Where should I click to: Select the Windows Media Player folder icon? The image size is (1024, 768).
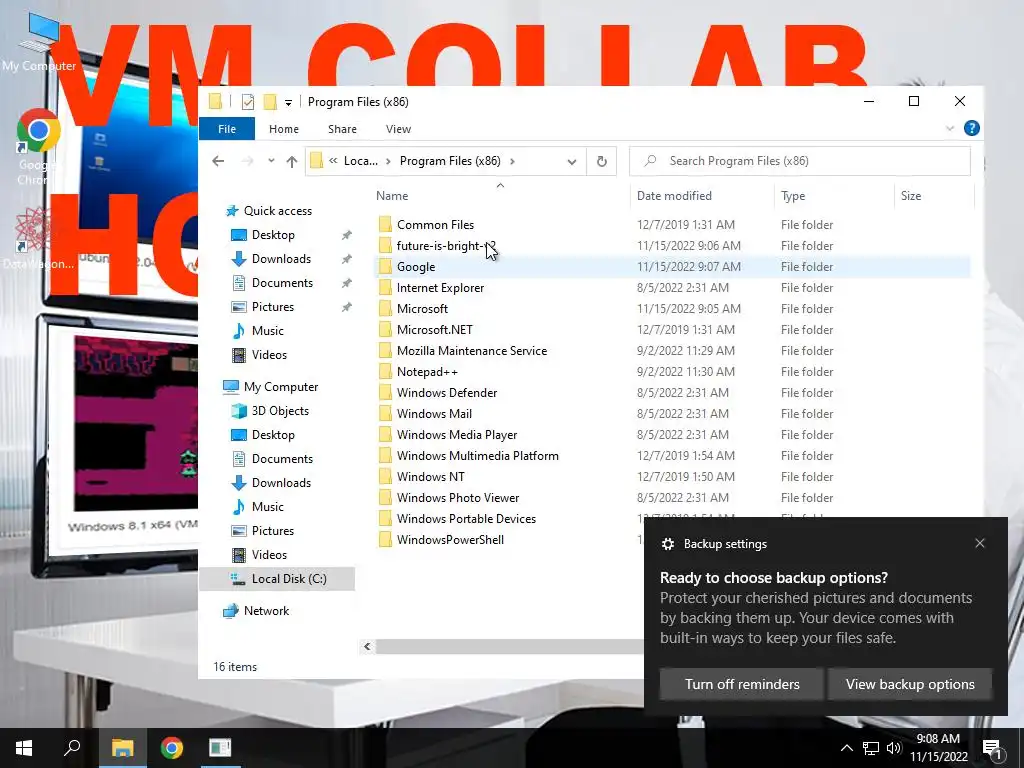[385, 435]
